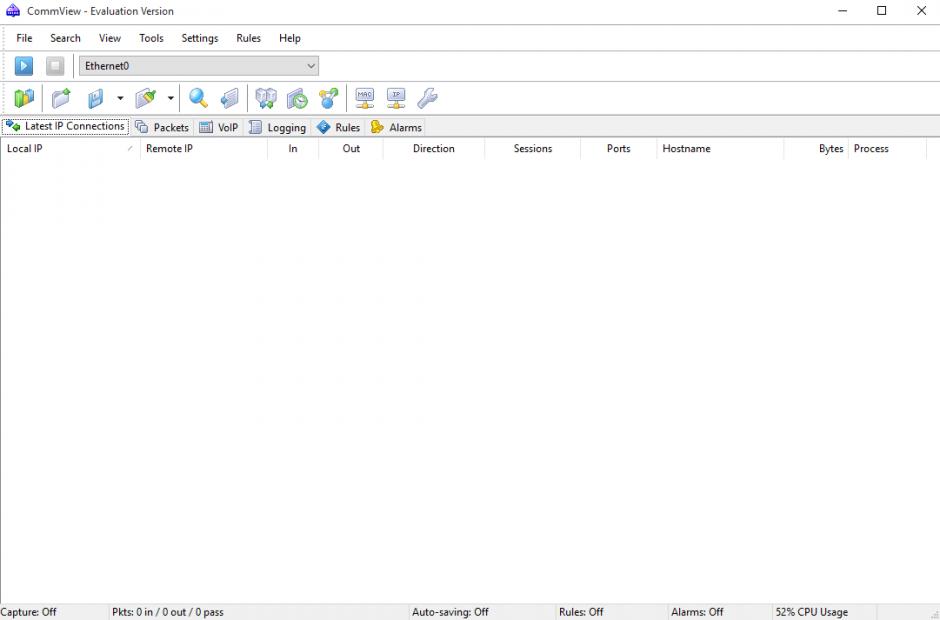The width and height of the screenshot is (940, 620).
Task: Expand the arrow next to the clear brush icon
Action: tap(171, 98)
